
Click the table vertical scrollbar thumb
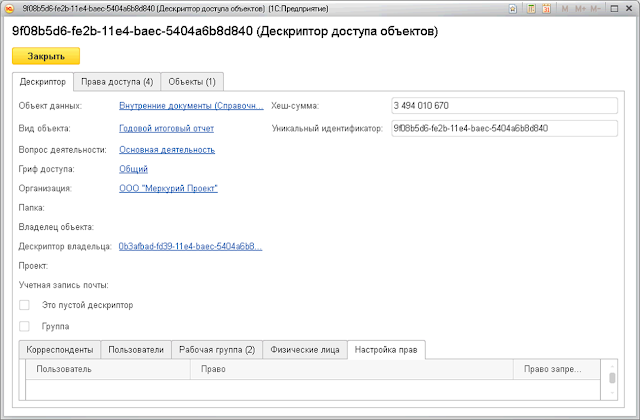(612, 378)
